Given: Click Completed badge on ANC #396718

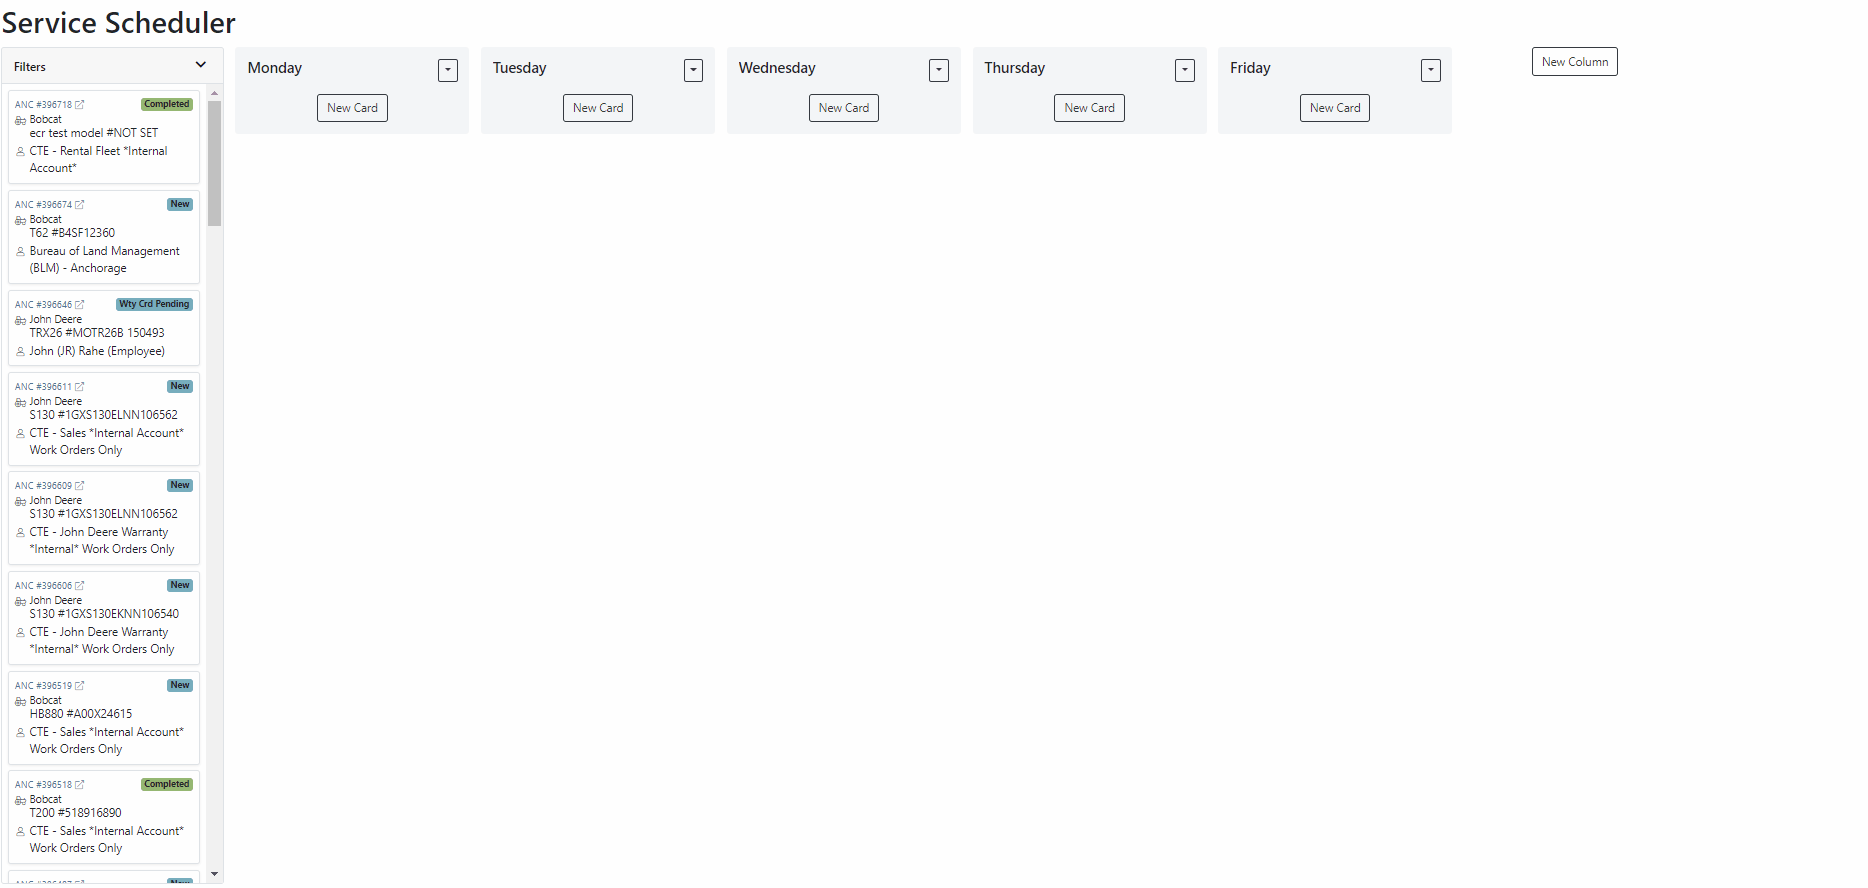Looking at the screenshot, I should coord(167,104).
